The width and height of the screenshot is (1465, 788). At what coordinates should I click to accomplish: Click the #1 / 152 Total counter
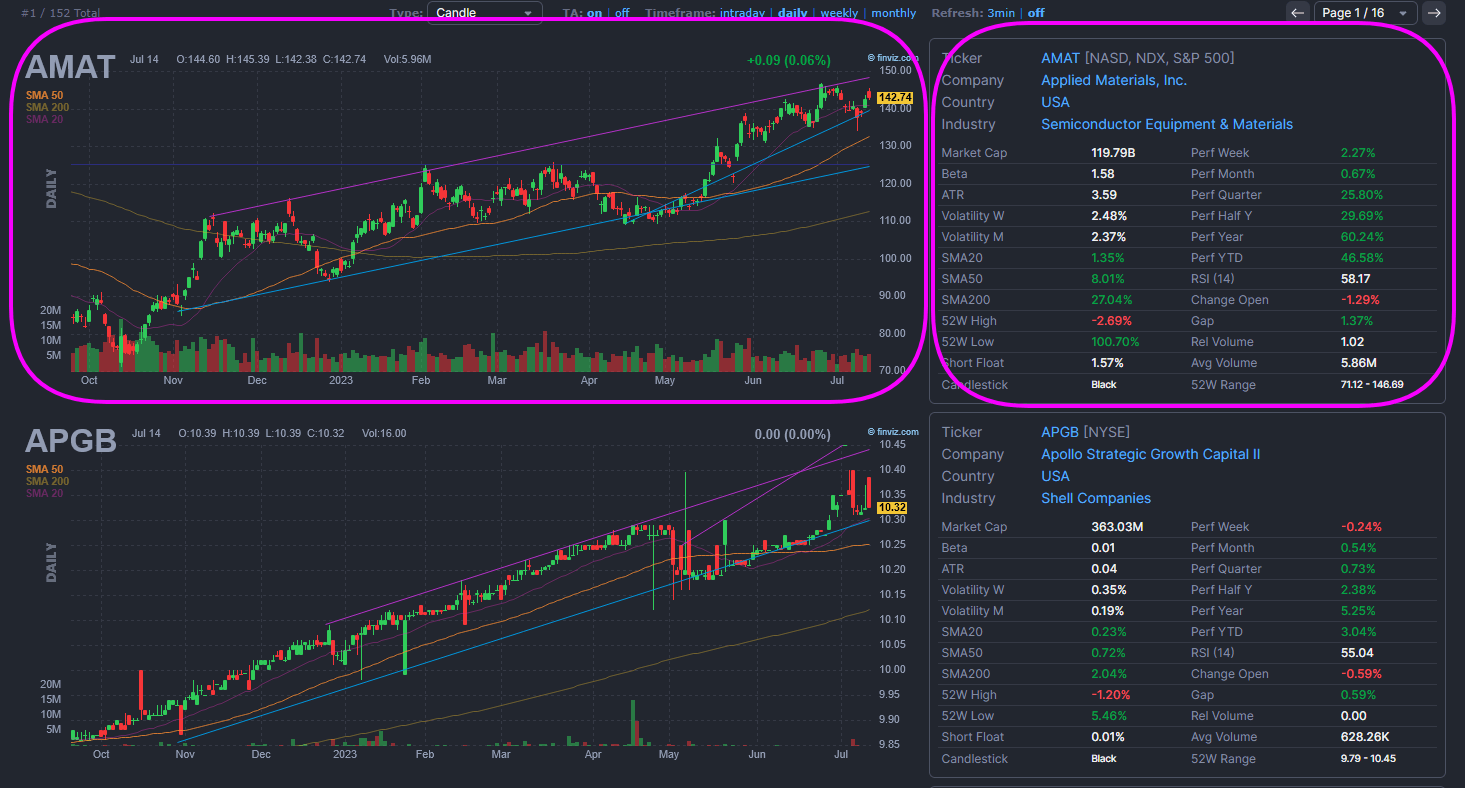(x=60, y=13)
